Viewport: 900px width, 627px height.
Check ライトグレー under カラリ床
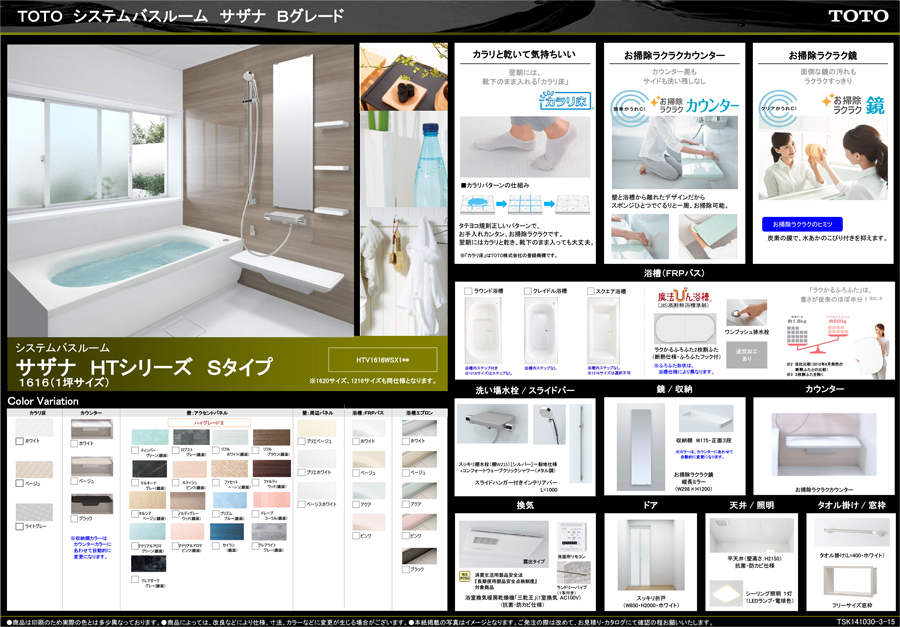(20, 527)
